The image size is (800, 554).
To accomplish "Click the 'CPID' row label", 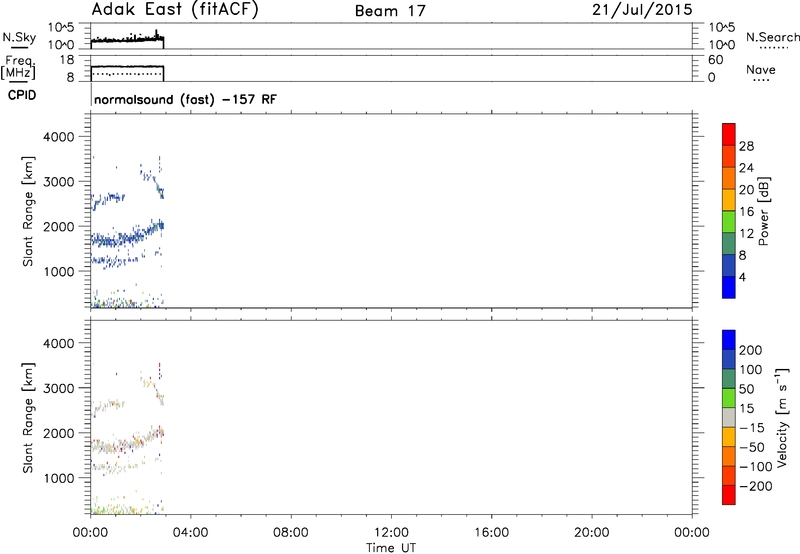I will pyautogui.click(x=22, y=95).
